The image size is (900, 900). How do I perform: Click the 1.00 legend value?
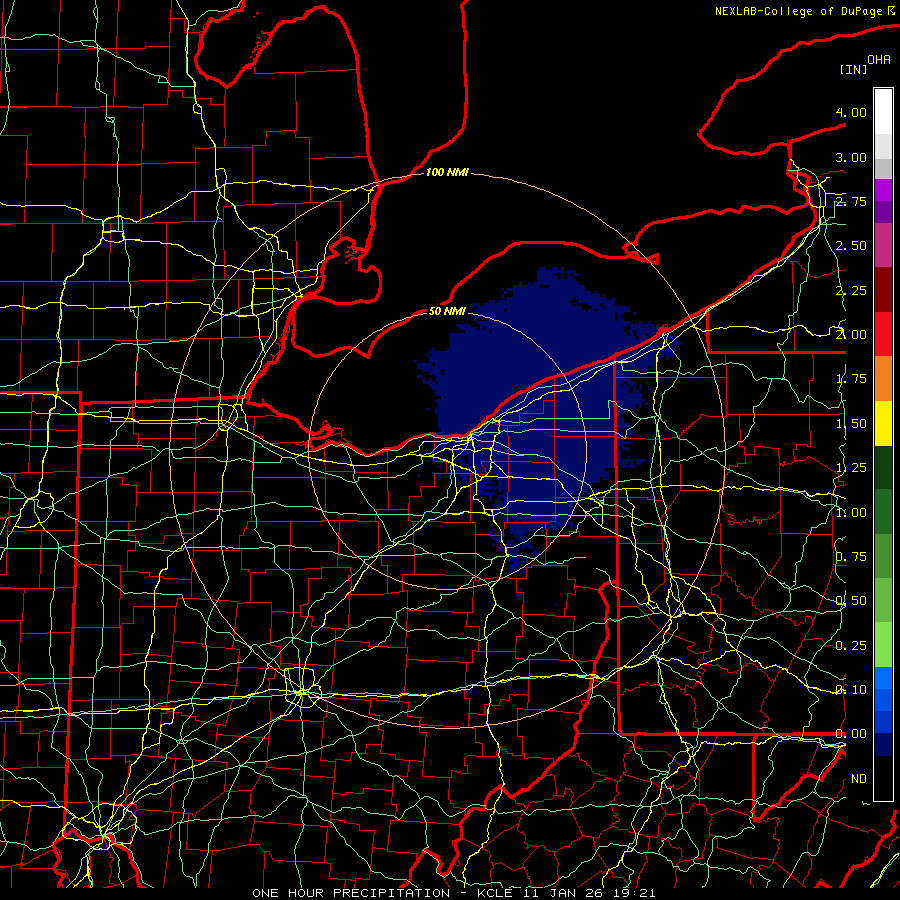[x=851, y=513]
